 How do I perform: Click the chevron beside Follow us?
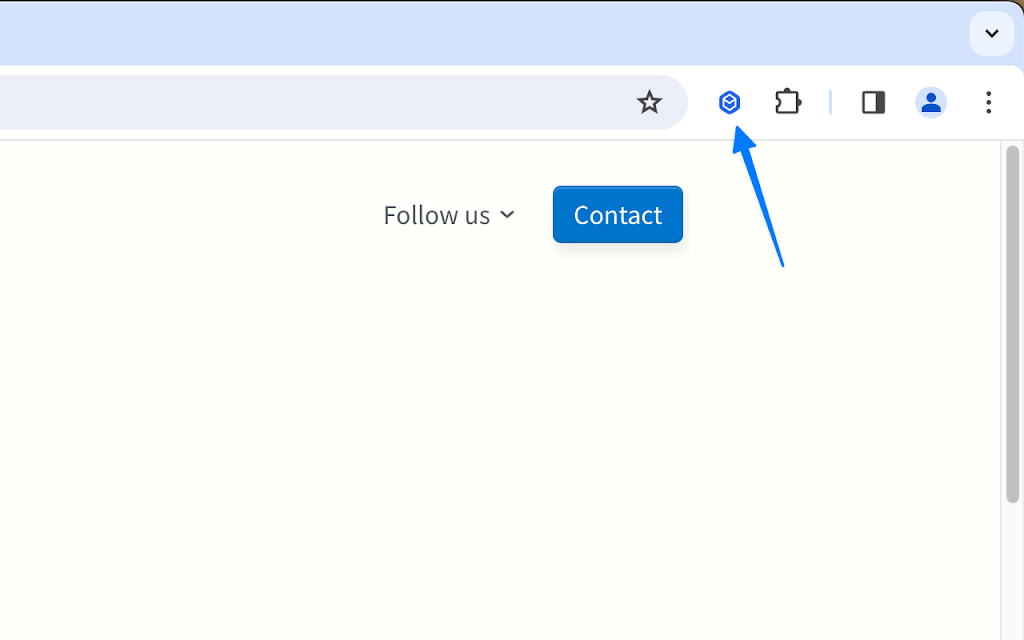tap(507, 215)
